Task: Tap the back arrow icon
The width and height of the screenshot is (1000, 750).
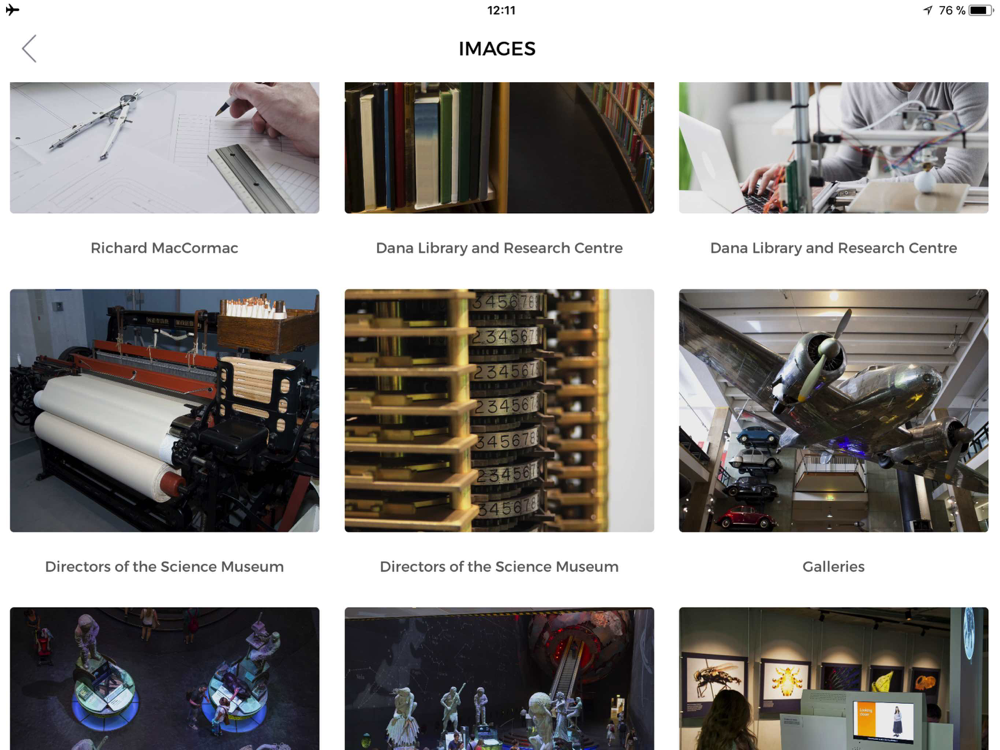Action: coord(29,48)
